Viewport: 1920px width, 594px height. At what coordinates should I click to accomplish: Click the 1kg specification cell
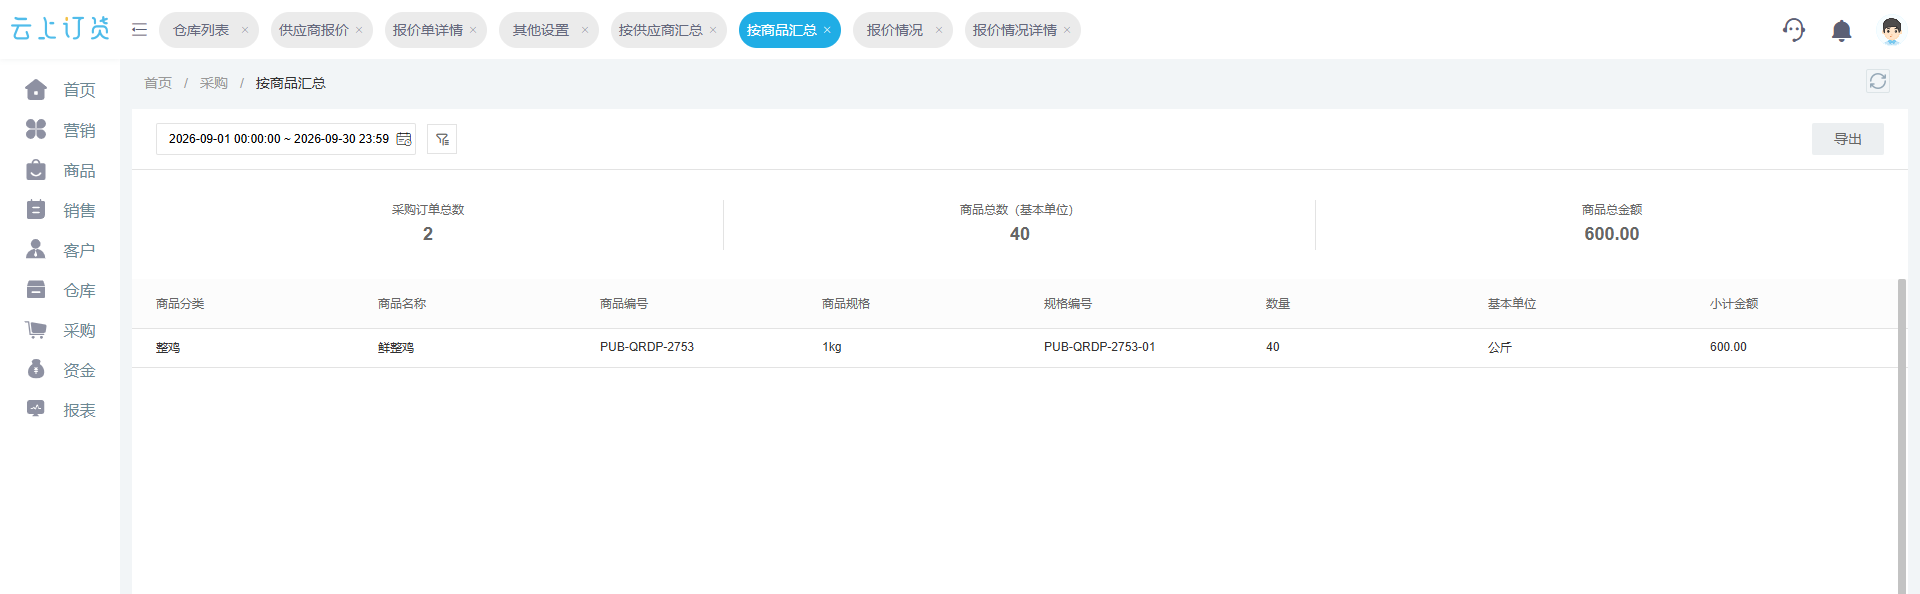coord(832,347)
